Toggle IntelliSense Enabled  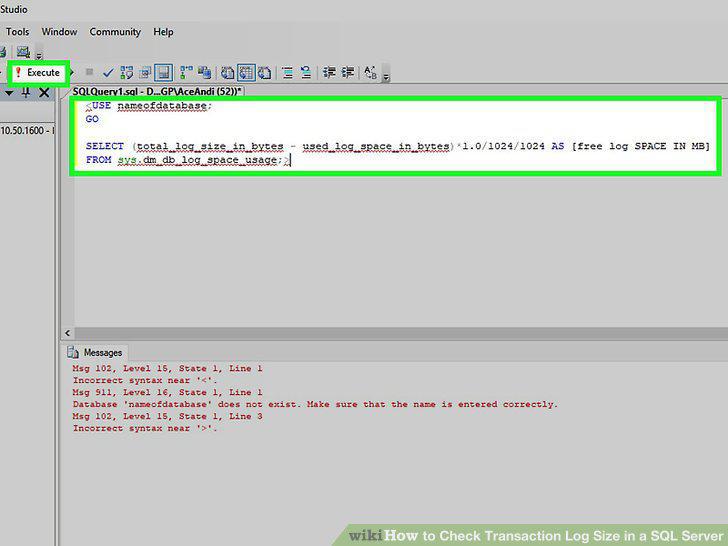click(x=163, y=73)
